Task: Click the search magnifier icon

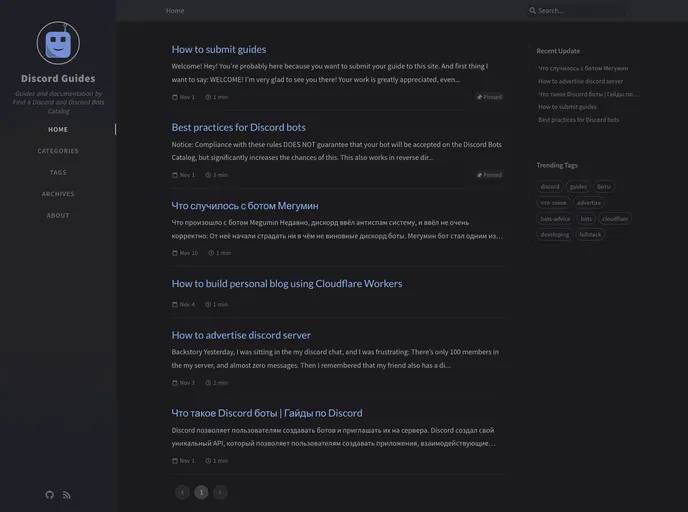Action: [x=533, y=10]
